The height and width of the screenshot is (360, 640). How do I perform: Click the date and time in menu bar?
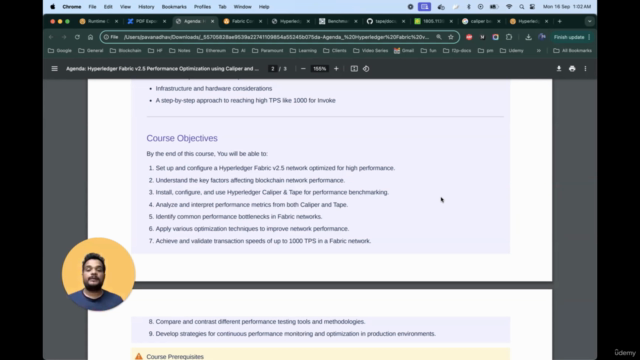point(567,7)
